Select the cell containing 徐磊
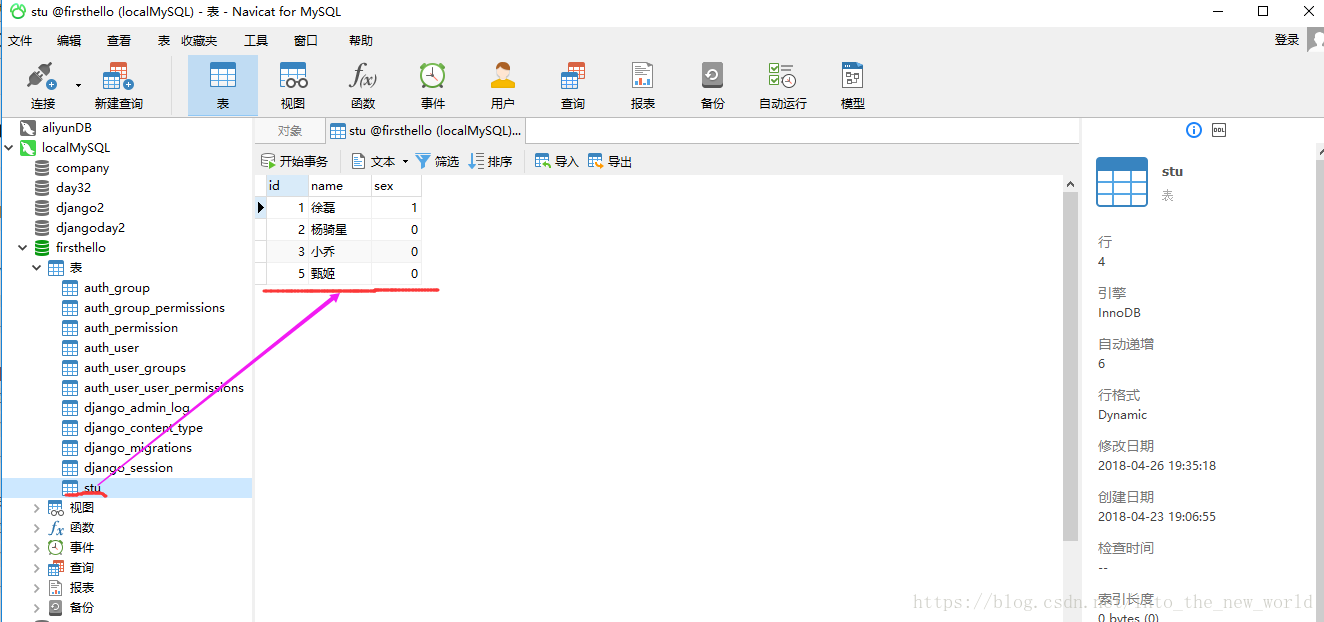The width and height of the screenshot is (1324, 622). pos(340,208)
